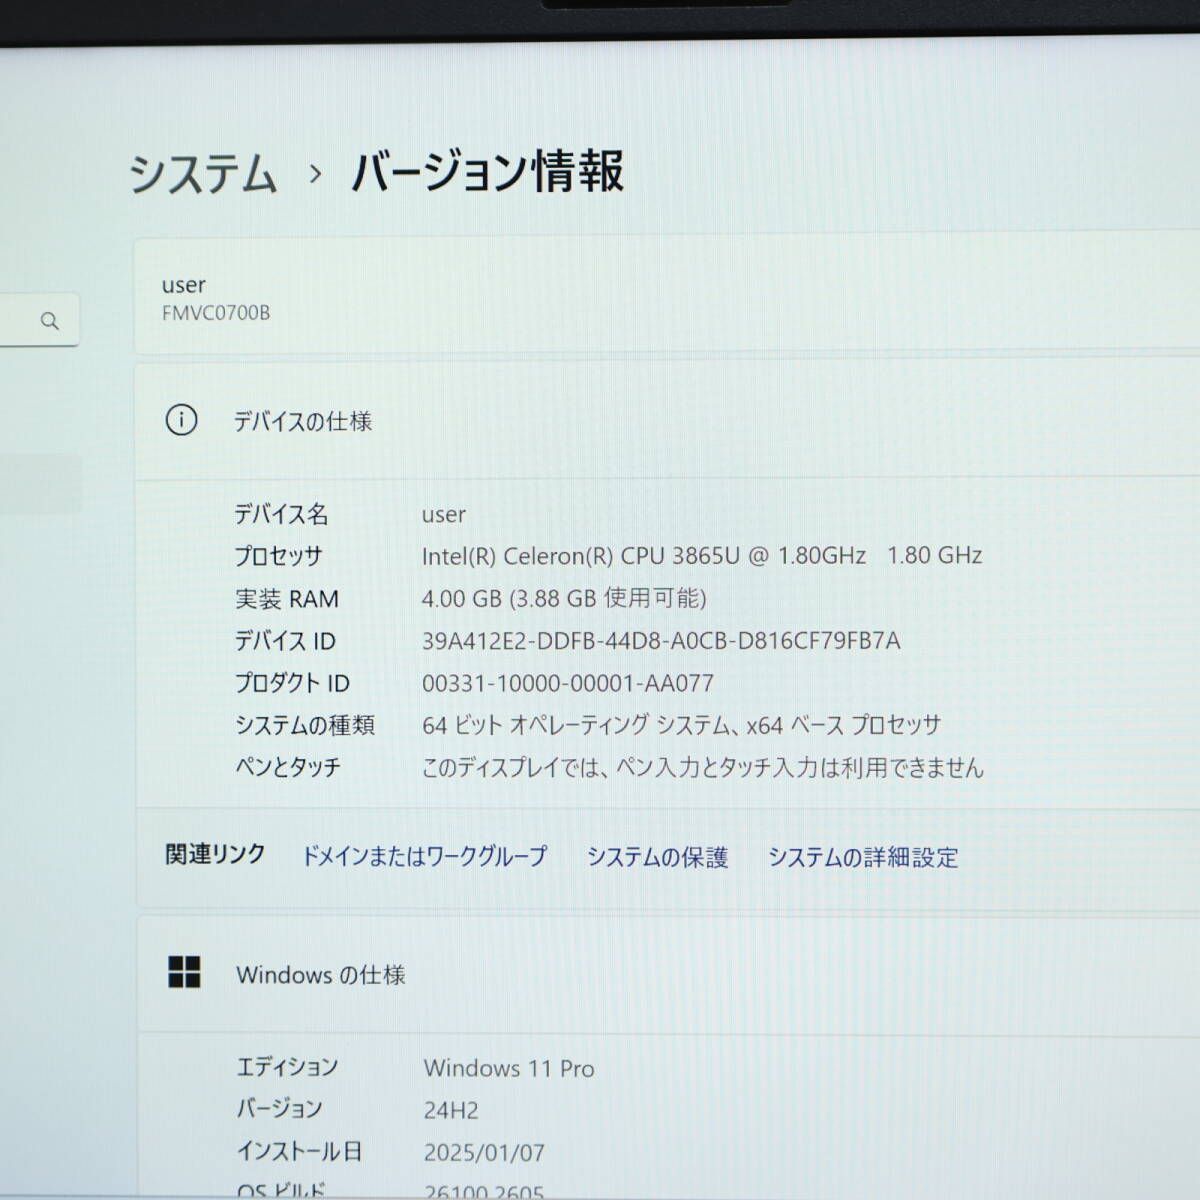This screenshot has height=1200, width=1200.
Task: Open システムの保護 link
Action: click(x=657, y=857)
